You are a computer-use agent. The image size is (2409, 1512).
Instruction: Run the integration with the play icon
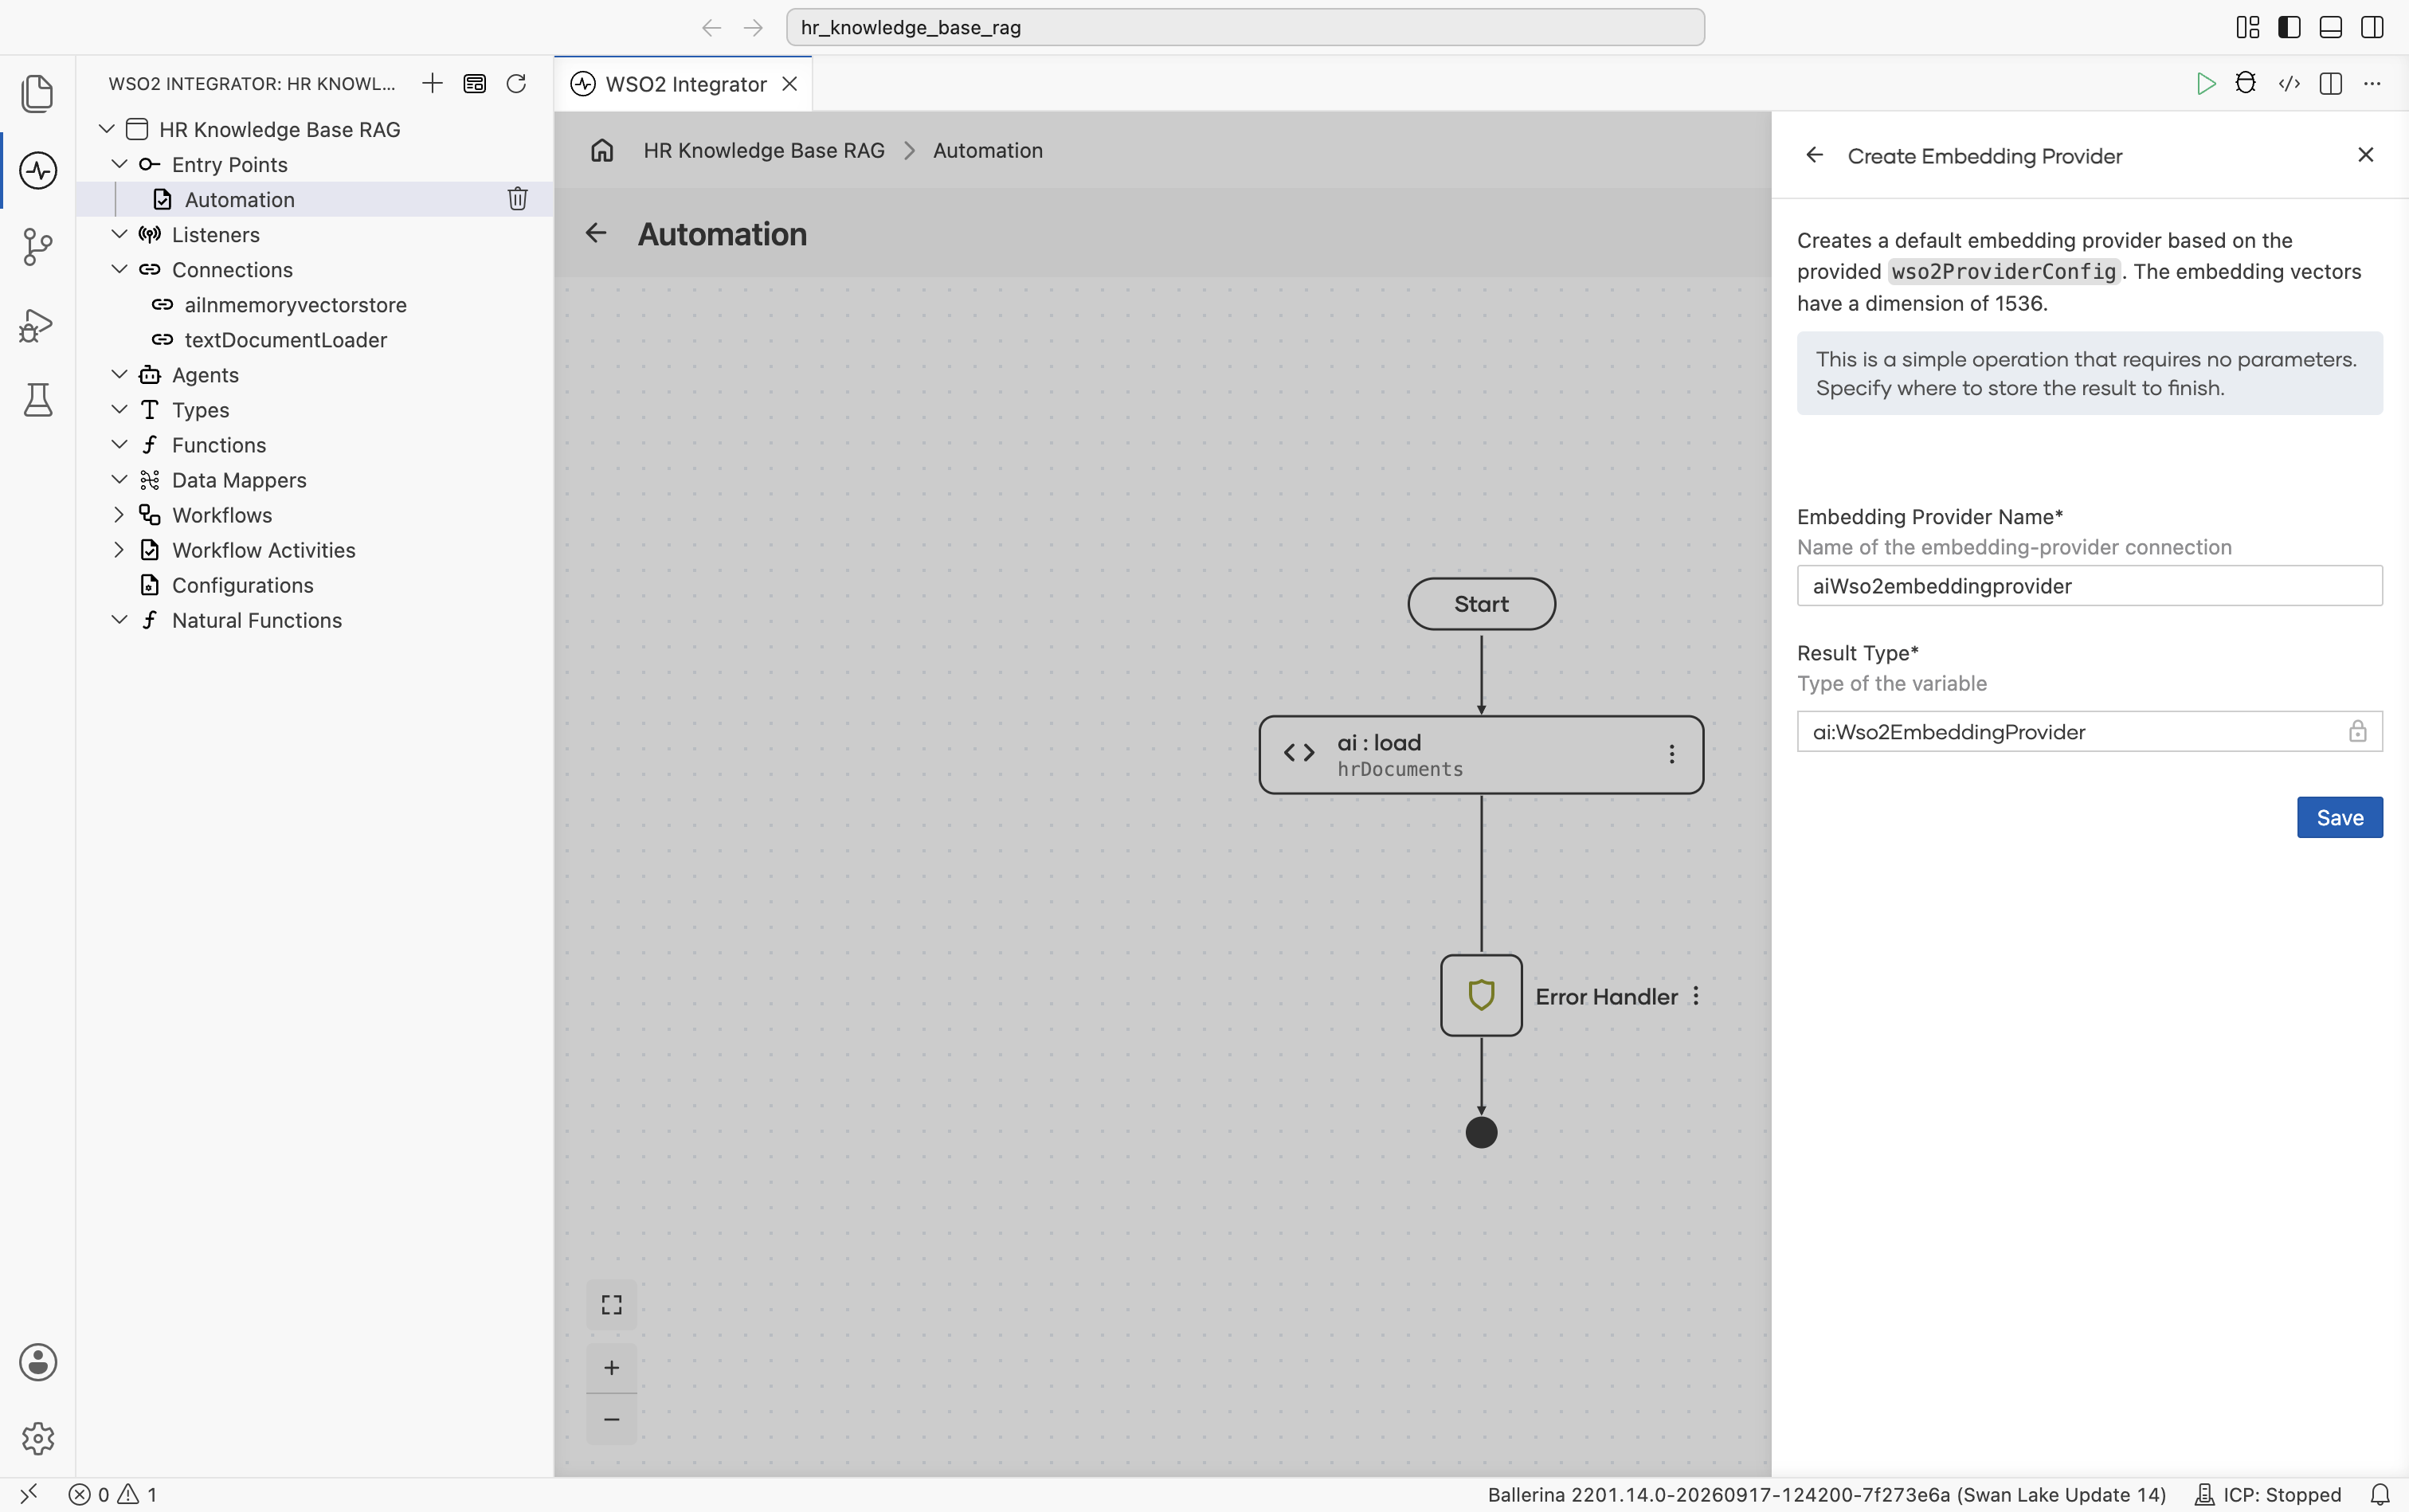(x=2205, y=83)
